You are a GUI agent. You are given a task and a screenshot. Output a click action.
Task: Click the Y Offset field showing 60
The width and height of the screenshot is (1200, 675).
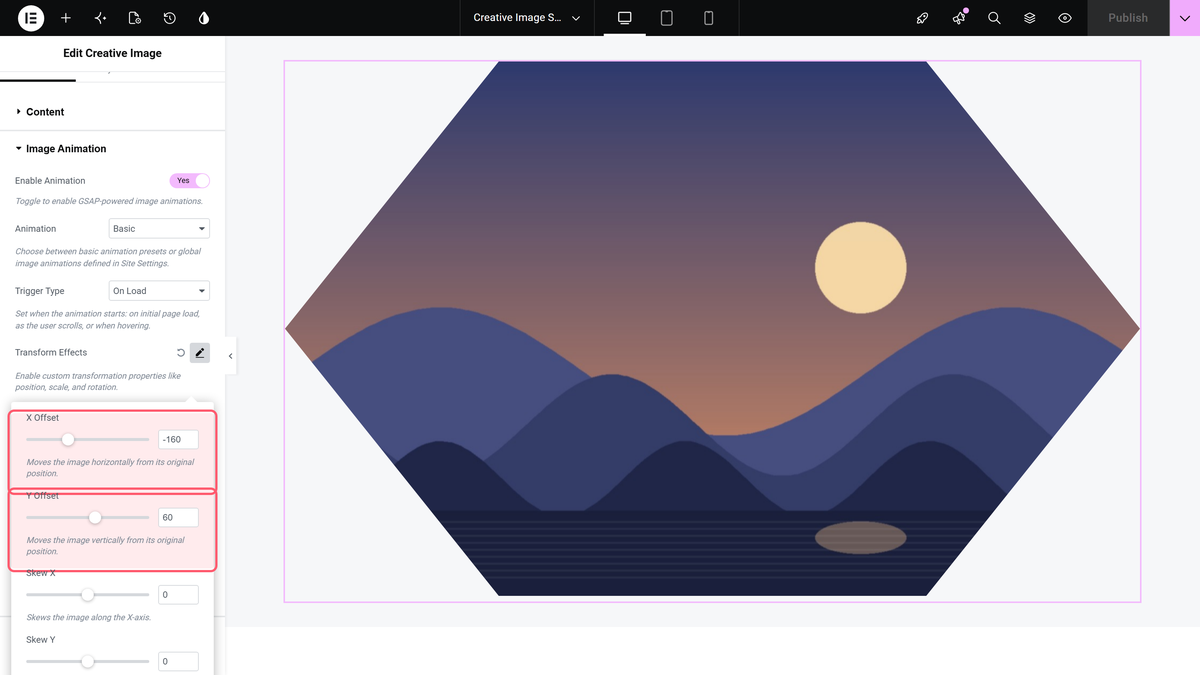point(178,518)
